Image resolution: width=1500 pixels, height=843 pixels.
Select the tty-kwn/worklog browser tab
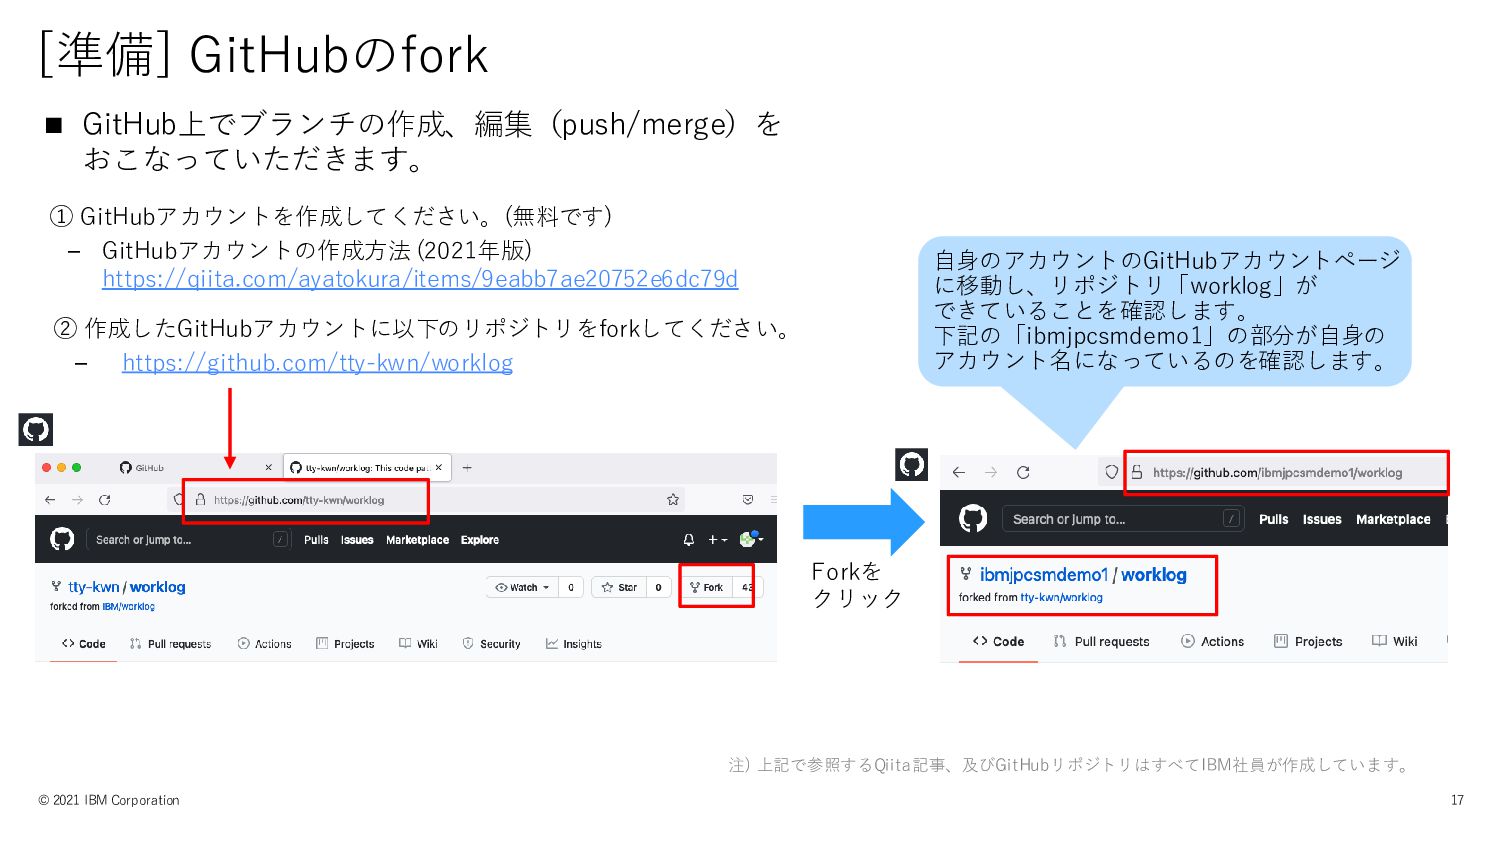point(367,467)
